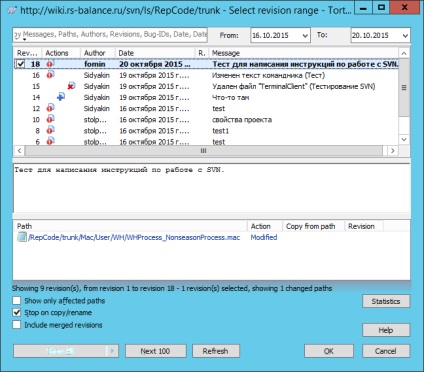Select the WHProcess_NonseasonProcess.mac path
The image size is (424, 372).
pos(134,237)
